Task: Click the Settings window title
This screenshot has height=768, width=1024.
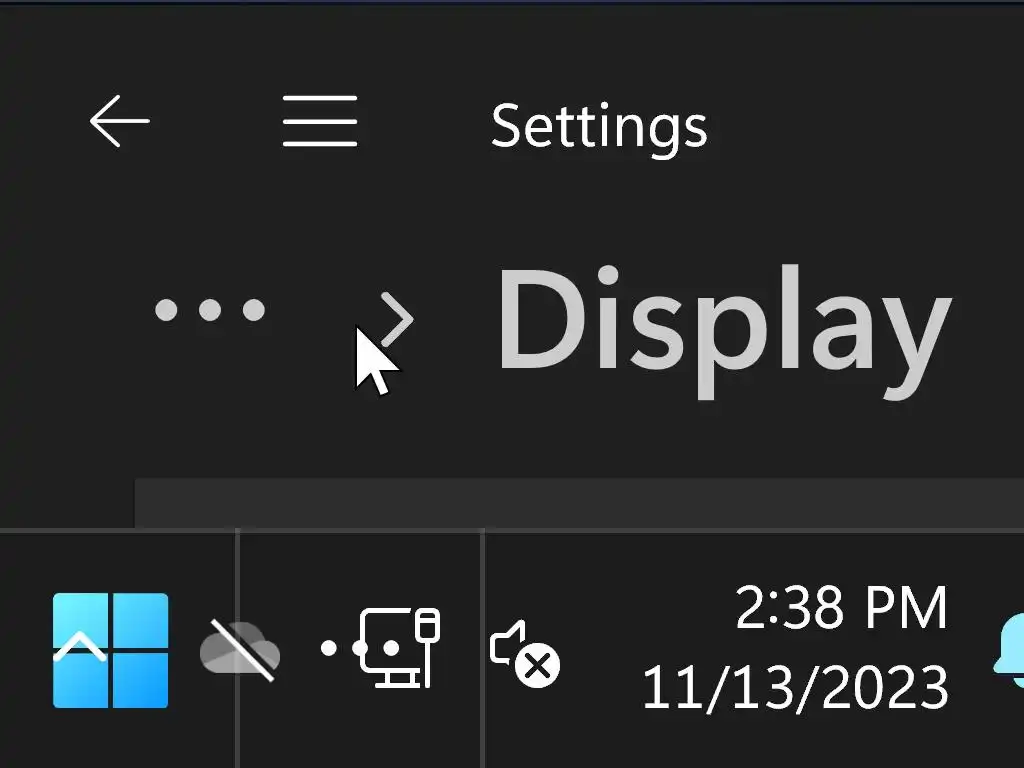Action: pos(599,126)
